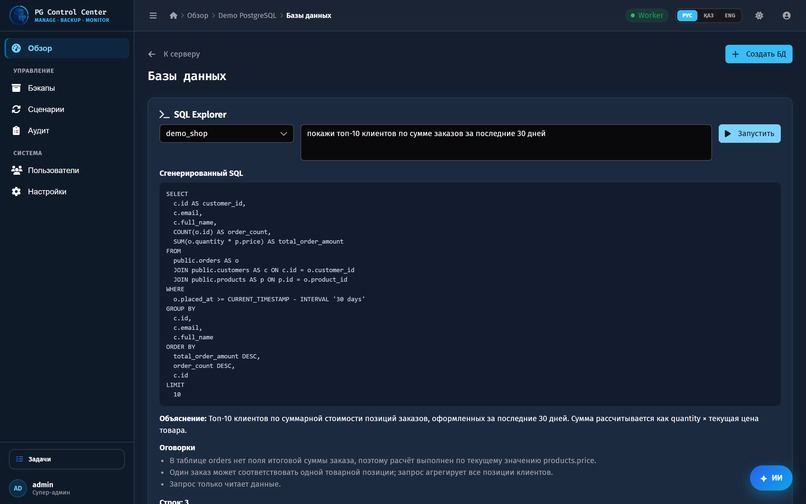Screen dimensions: 806x504
Task: Open the Настройки sidebar section
Action: click(67, 191)
